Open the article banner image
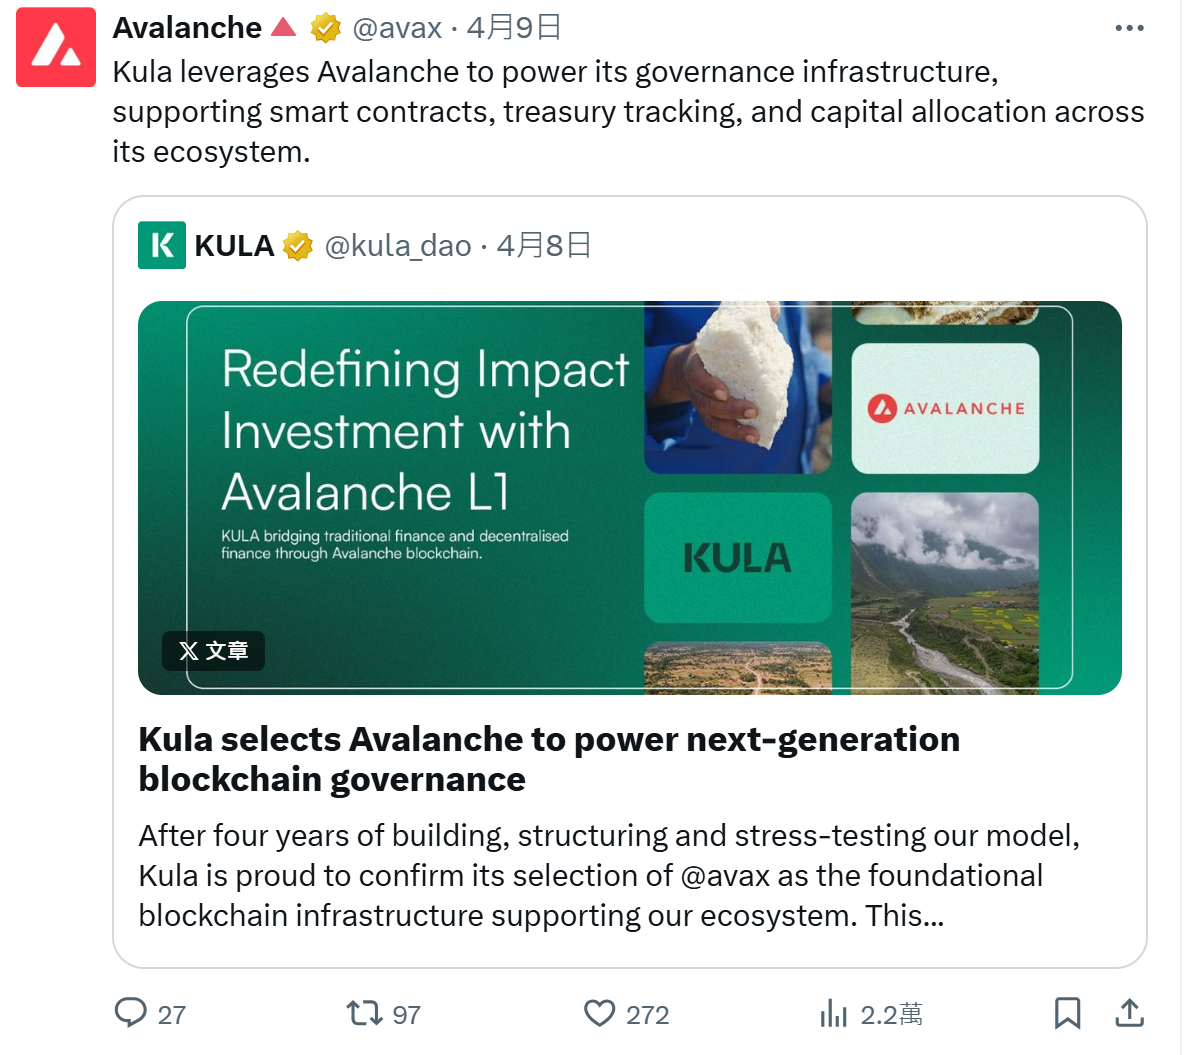 [629, 498]
